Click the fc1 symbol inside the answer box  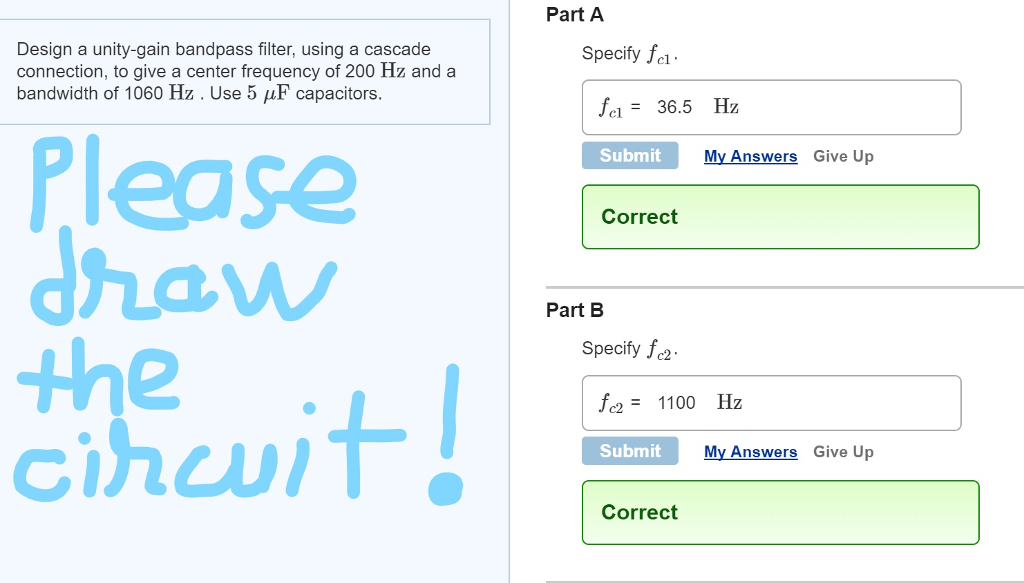coord(610,107)
